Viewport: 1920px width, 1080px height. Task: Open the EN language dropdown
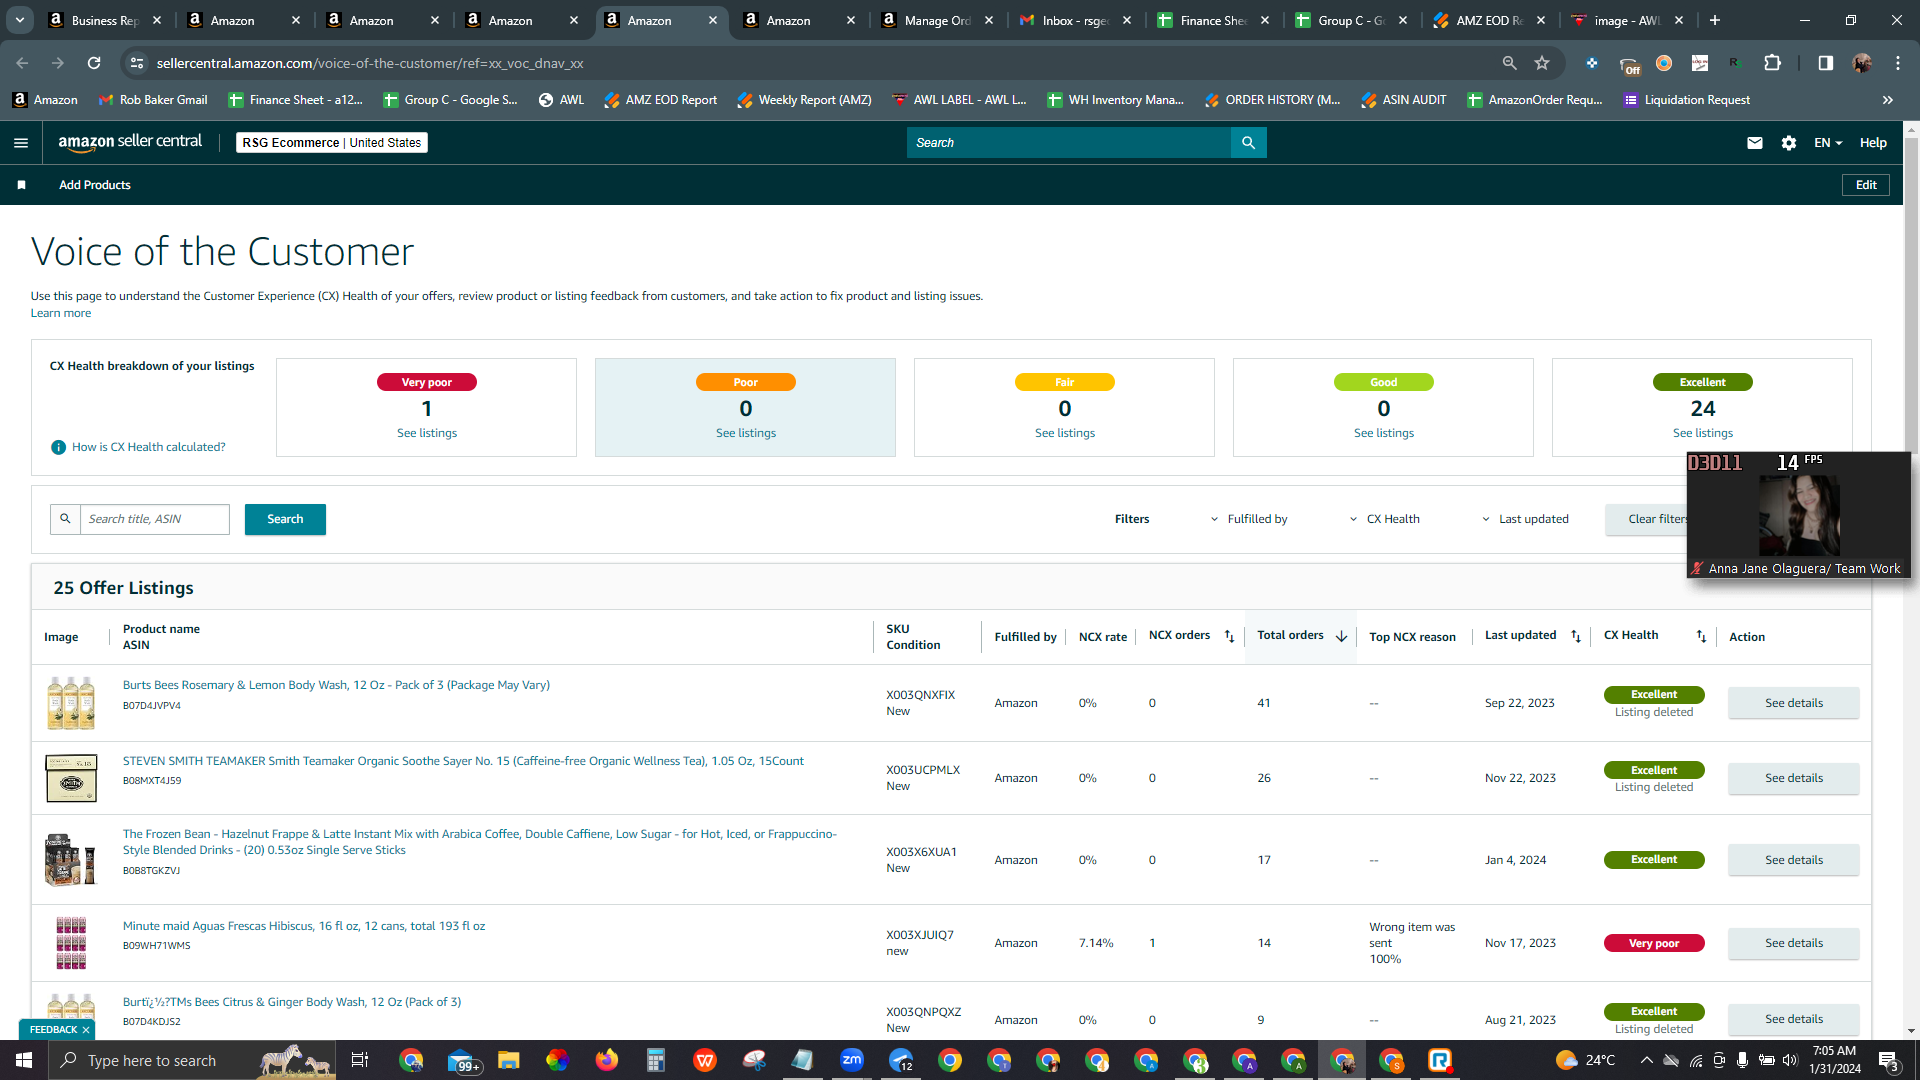tap(1828, 143)
